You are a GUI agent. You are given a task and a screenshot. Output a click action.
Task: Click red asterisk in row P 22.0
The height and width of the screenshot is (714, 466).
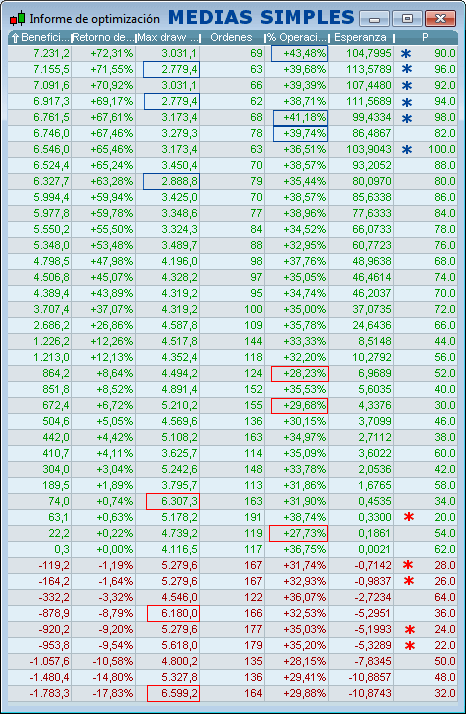point(410,645)
